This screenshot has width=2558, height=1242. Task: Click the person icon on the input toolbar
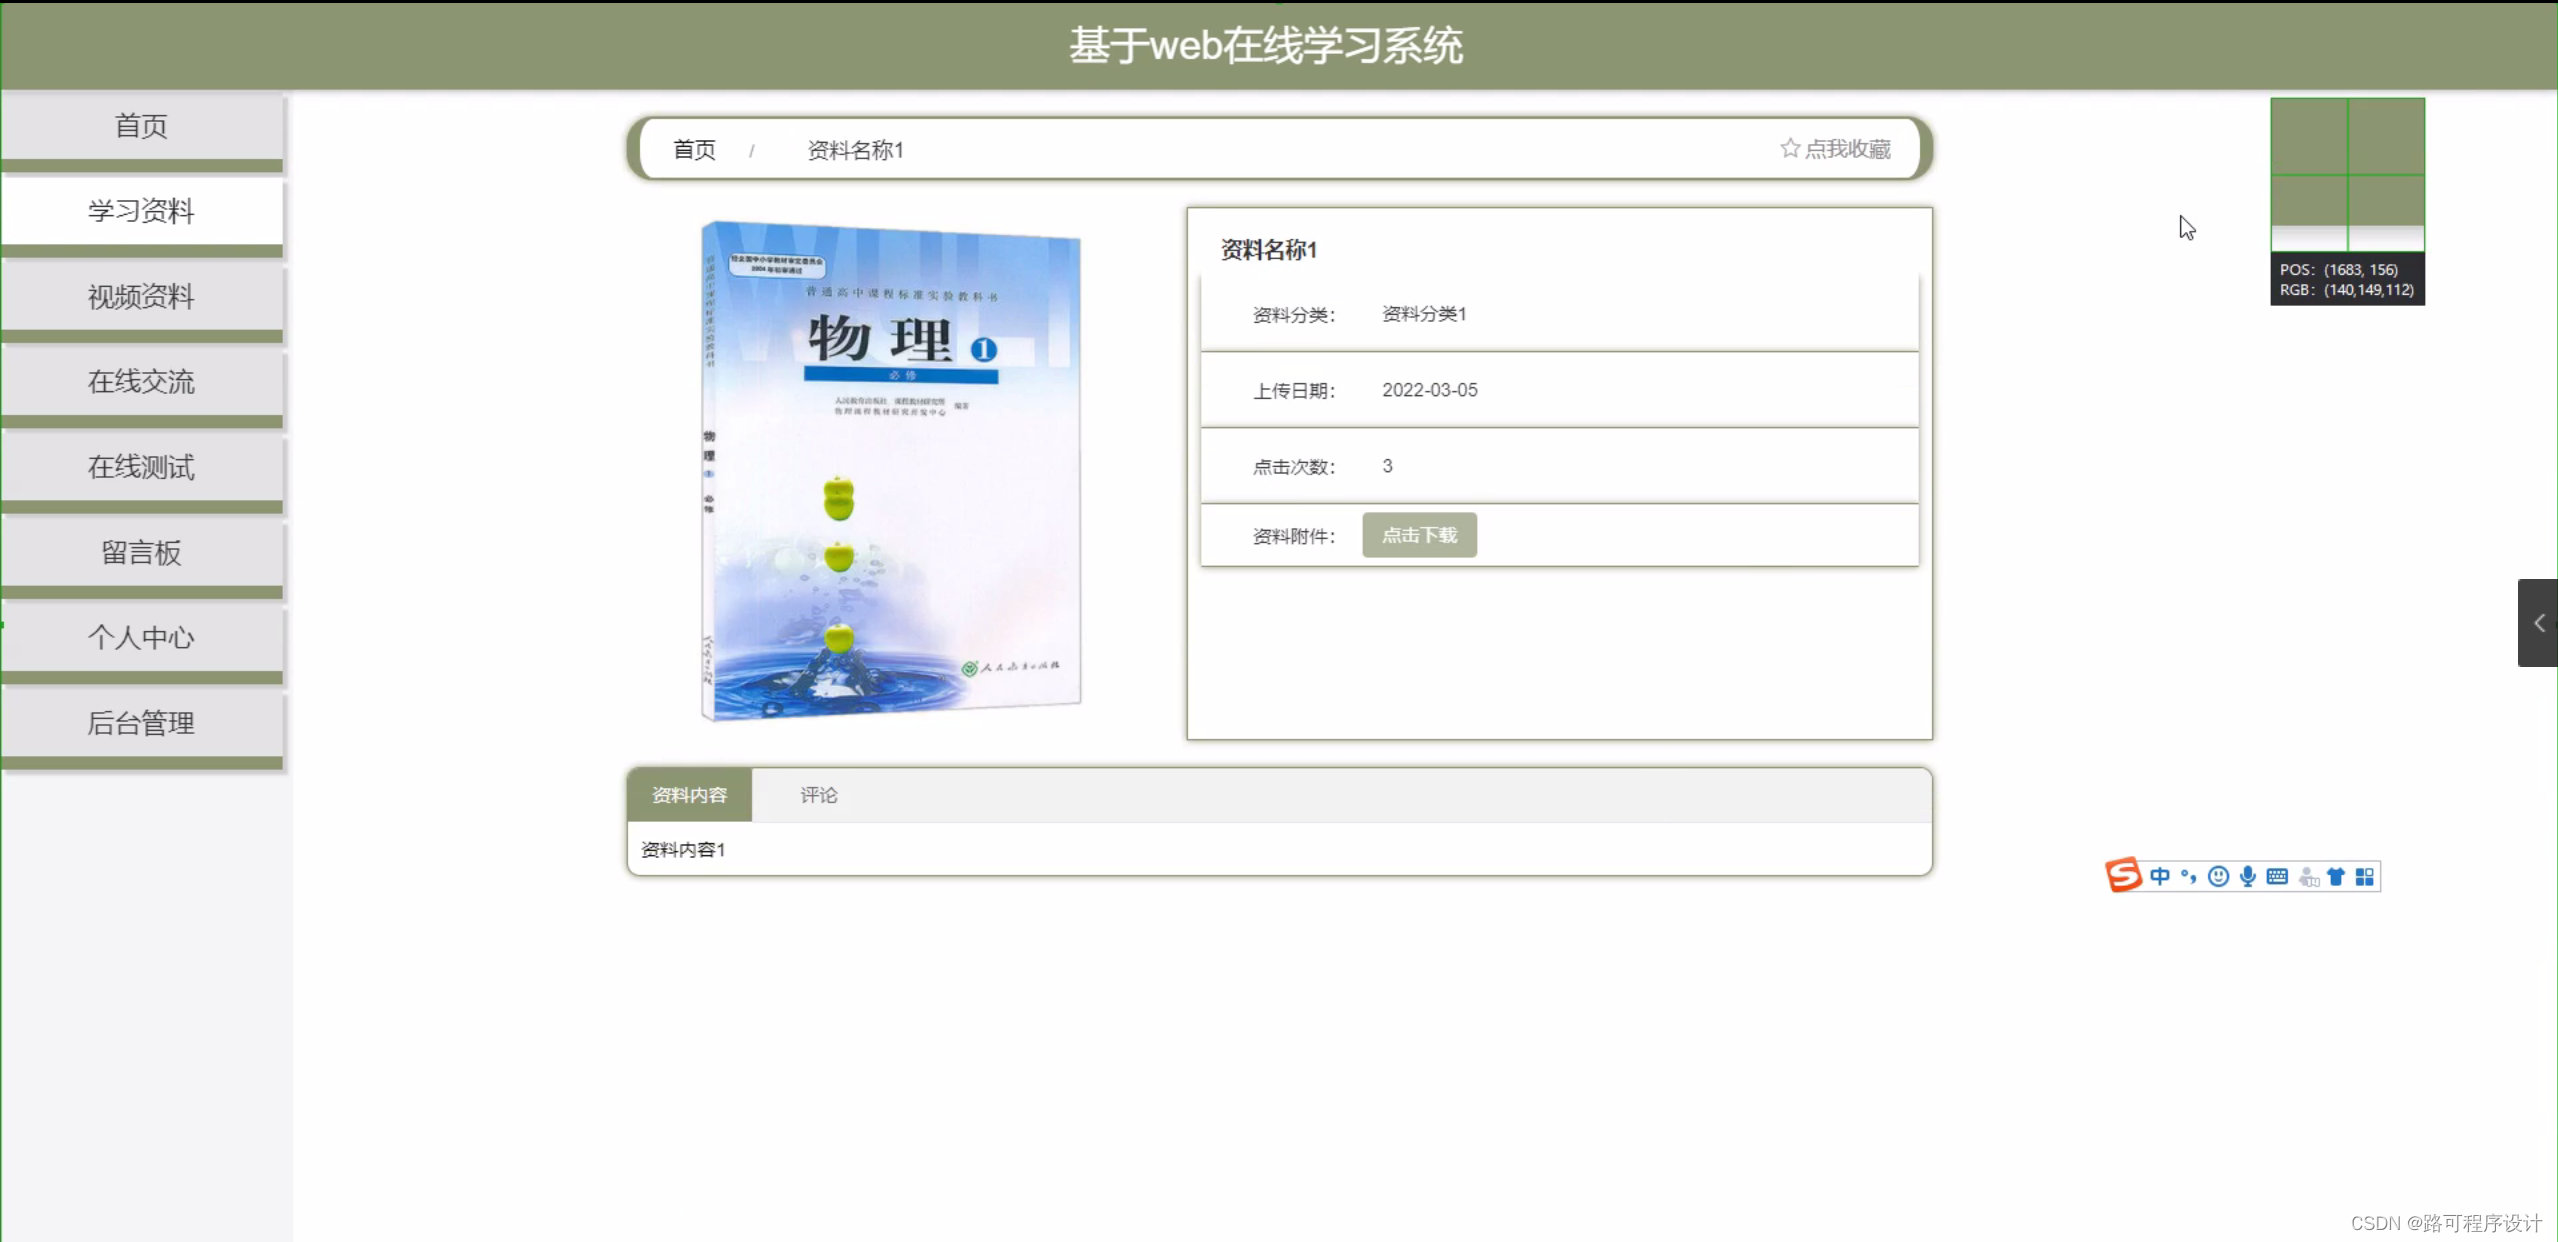tap(2306, 876)
